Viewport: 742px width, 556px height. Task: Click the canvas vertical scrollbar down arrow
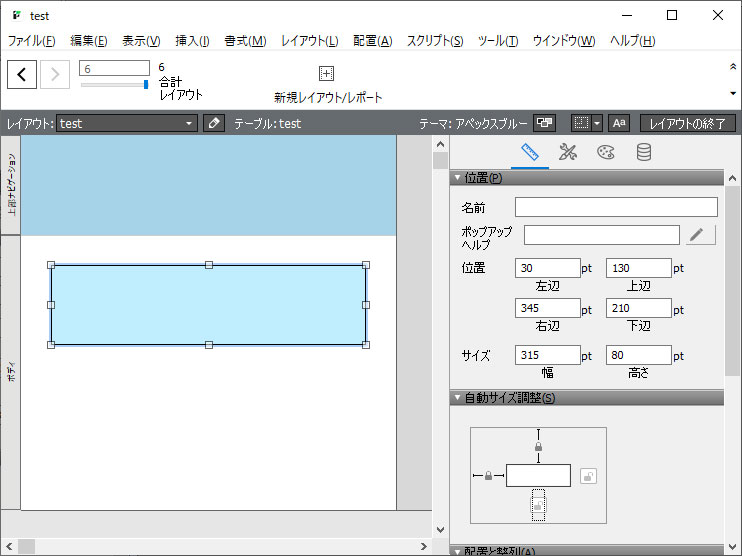[441, 530]
